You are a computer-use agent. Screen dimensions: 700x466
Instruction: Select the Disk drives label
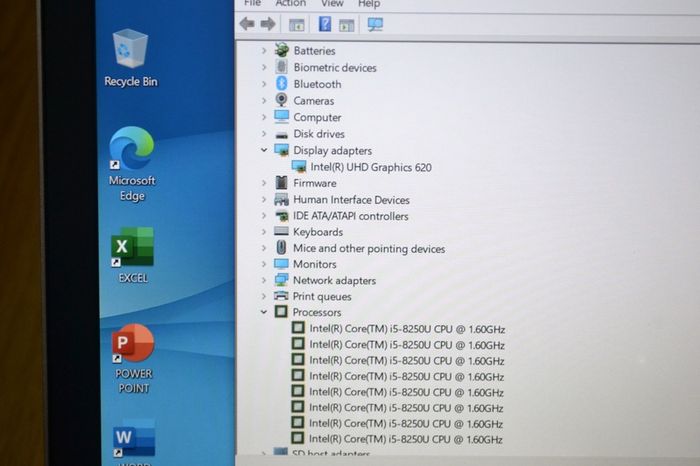(x=319, y=134)
